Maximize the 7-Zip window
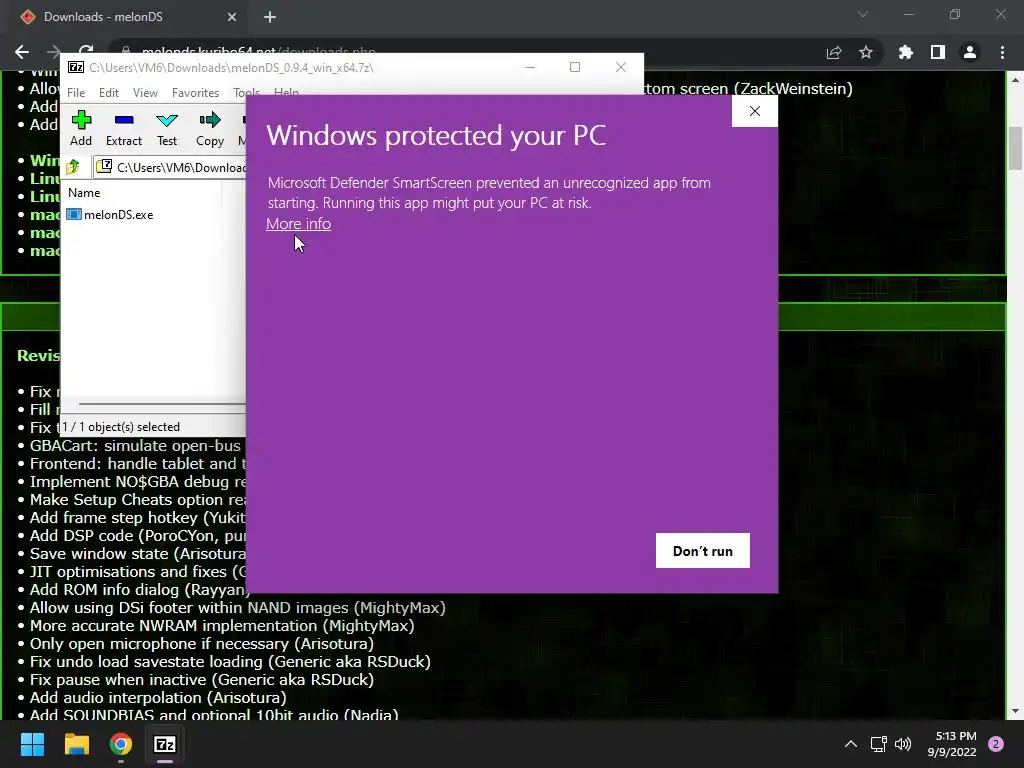 coord(575,67)
